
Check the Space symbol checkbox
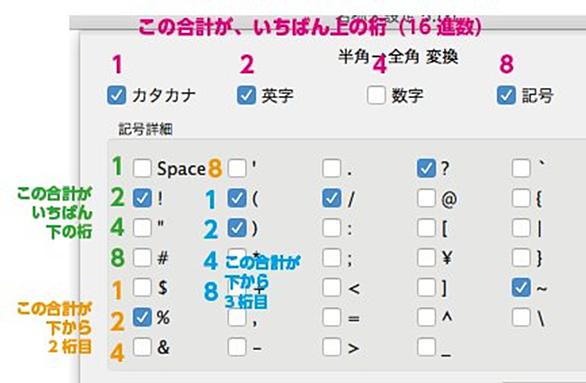142,168
